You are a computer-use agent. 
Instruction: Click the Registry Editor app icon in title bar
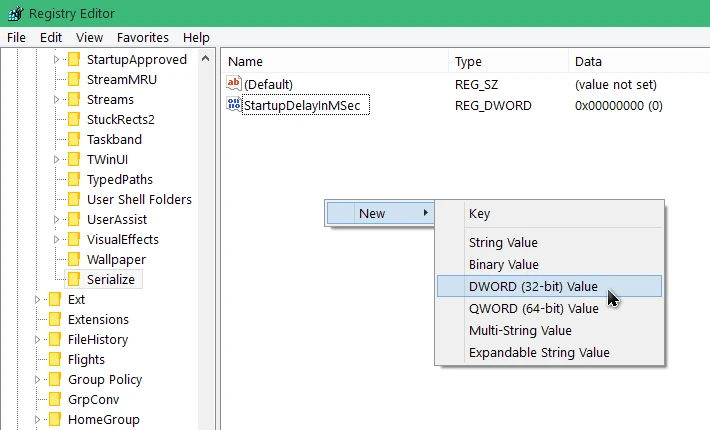(x=13, y=13)
